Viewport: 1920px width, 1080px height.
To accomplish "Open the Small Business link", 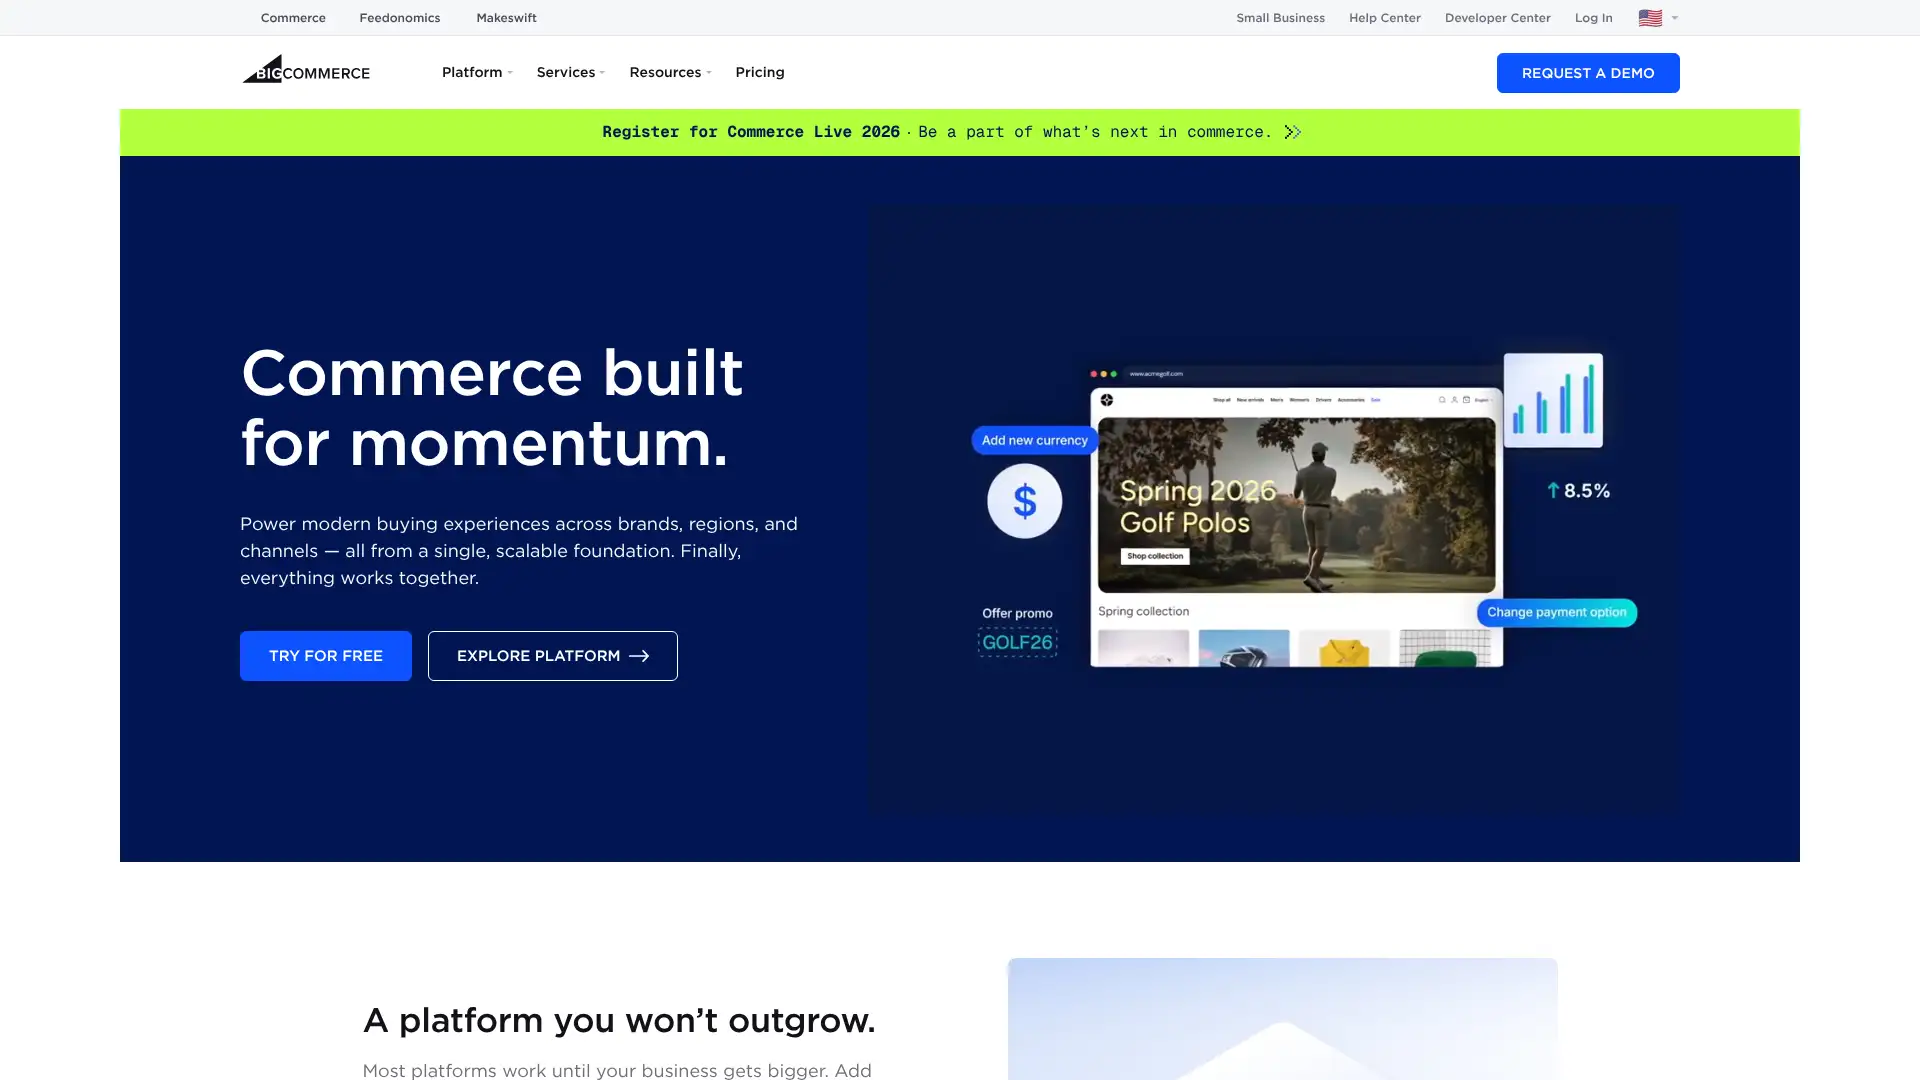I will 1280,18.
